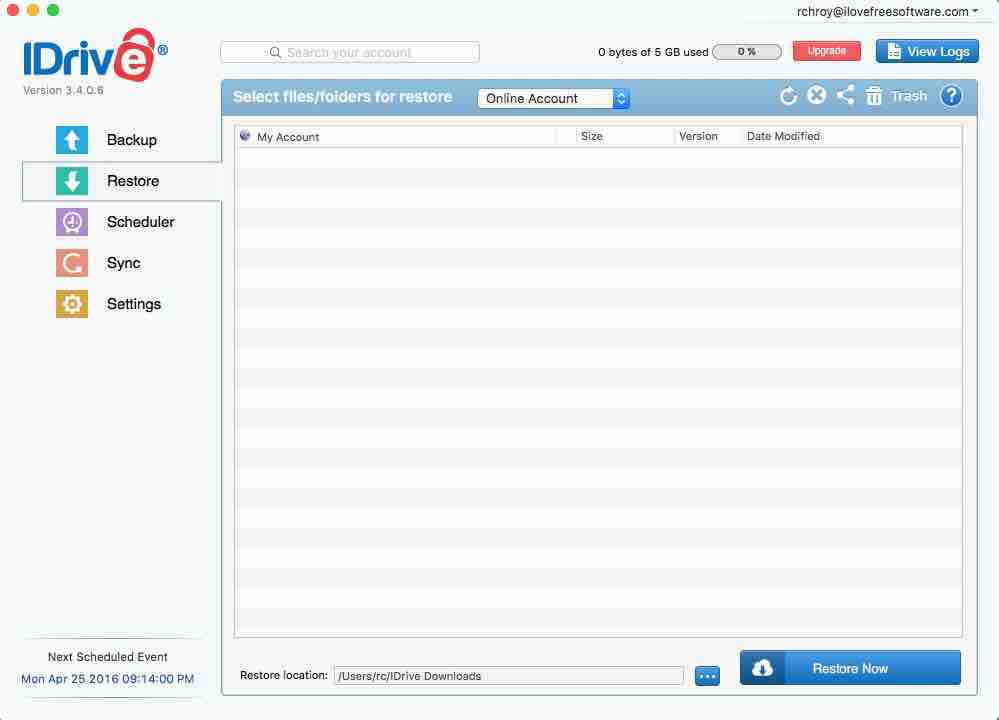This screenshot has height=720, width=999.
Task: Click the My Account globe icon
Action: [x=245, y=136]
